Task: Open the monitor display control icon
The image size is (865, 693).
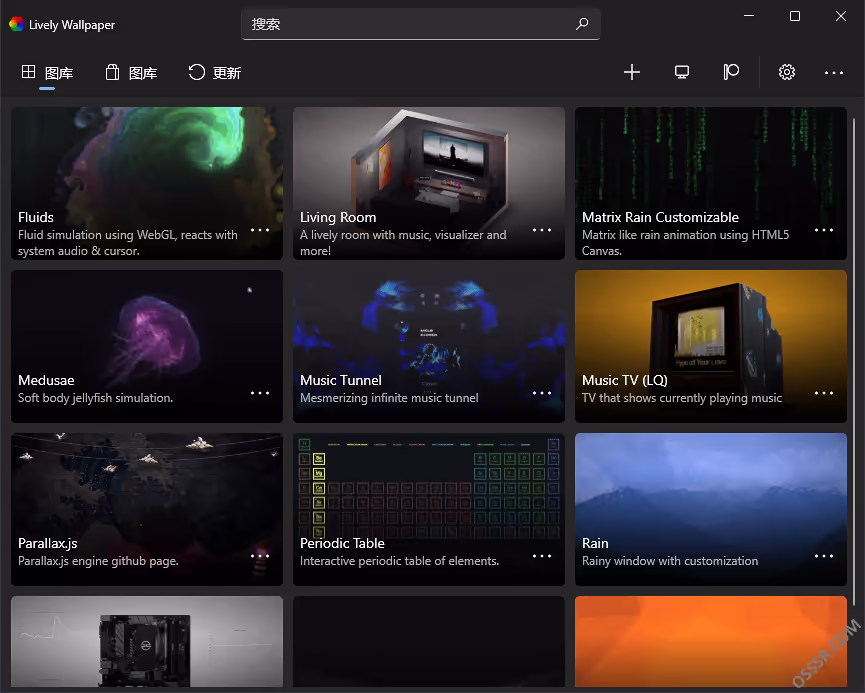Action: coord(682,72)
